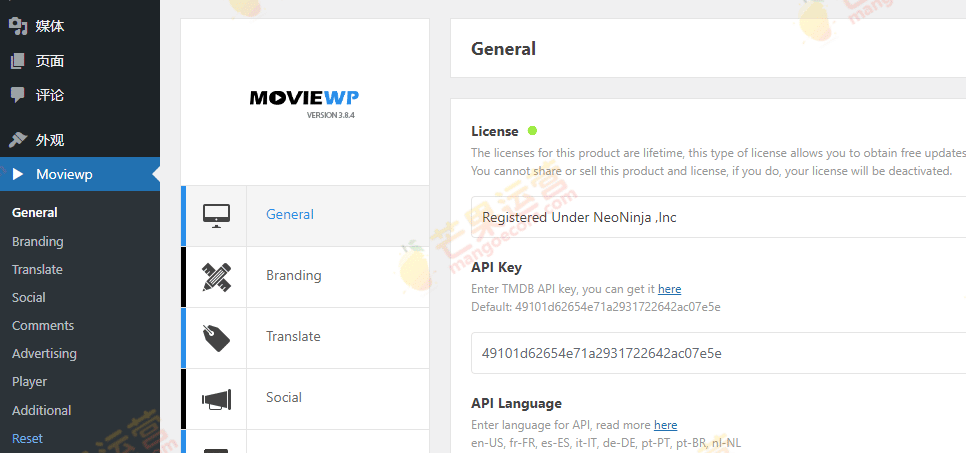The image size is (966, 453).
Task: Click the pages icon beside 页面
Action: click(18, 61)
